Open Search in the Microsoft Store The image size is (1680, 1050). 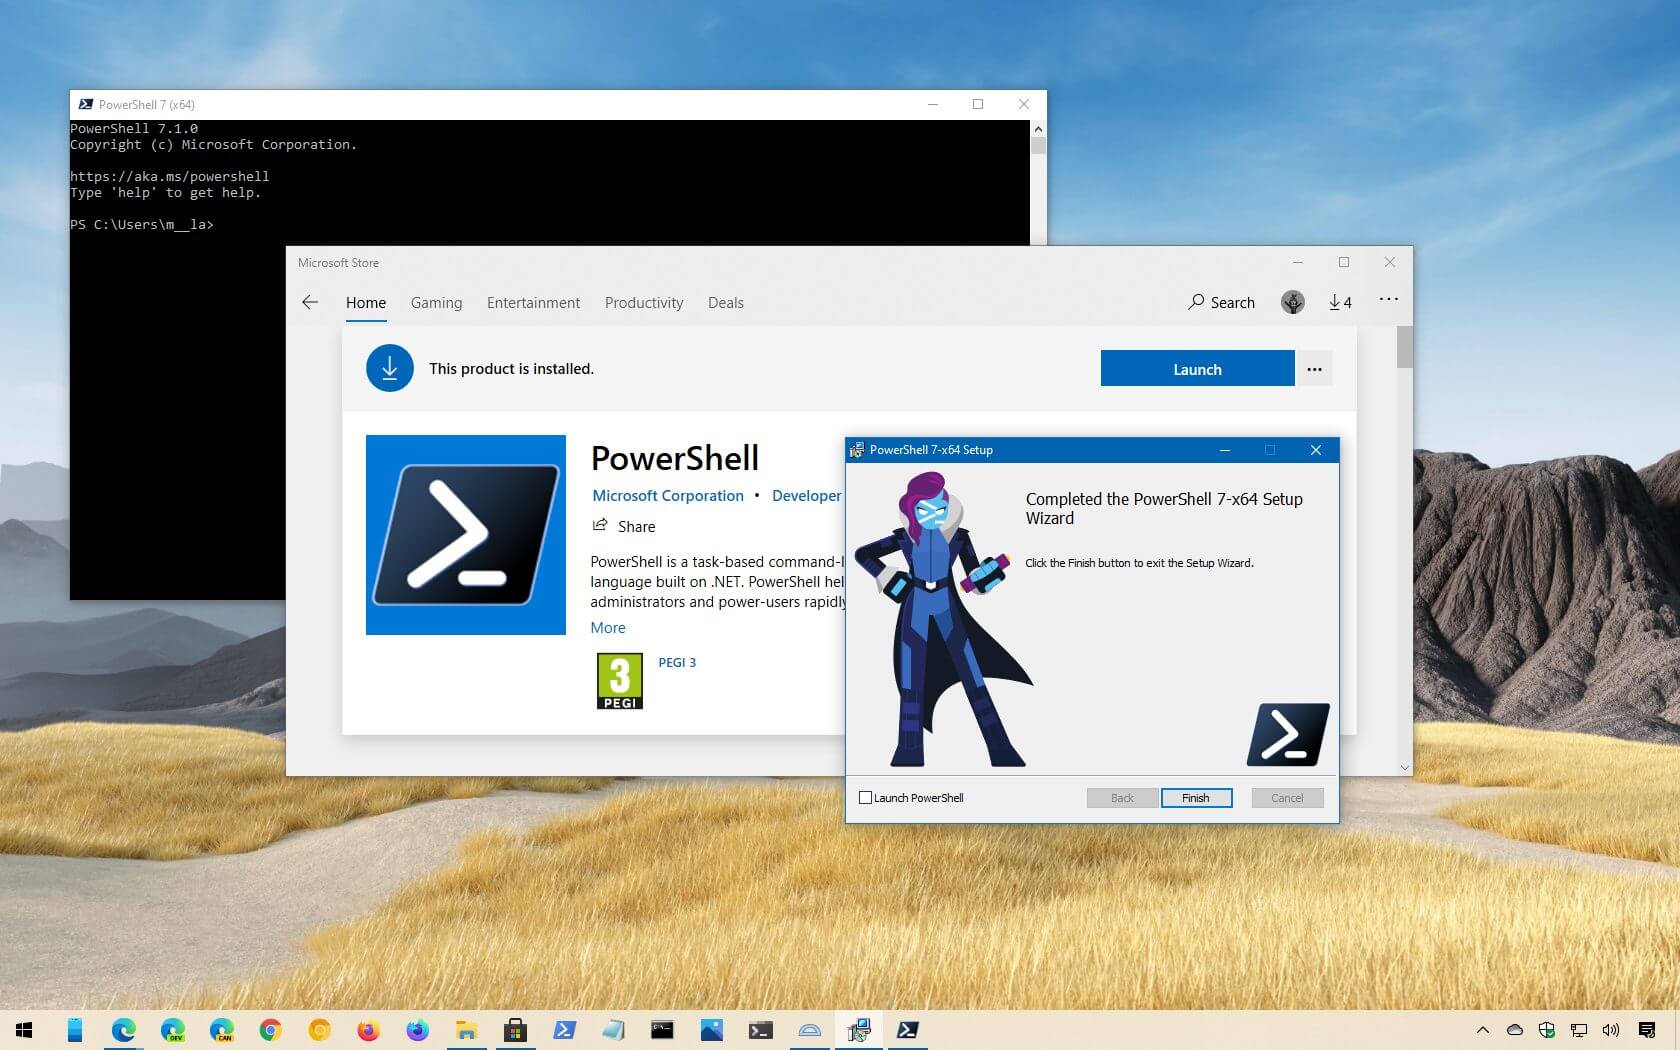tap(1221, 302)
